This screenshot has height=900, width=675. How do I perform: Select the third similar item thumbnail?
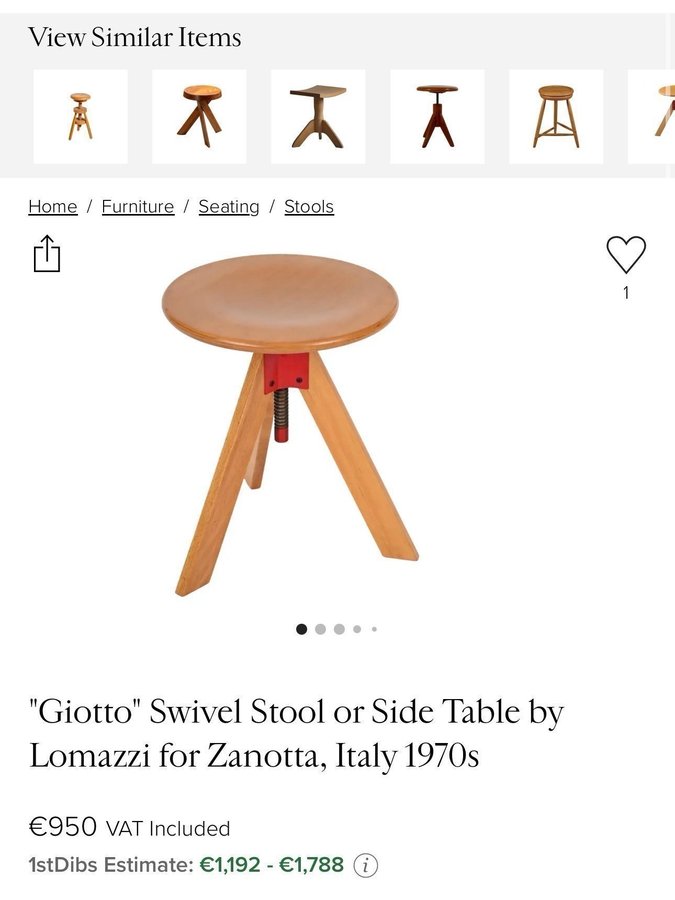pyautogui.click(x=318, y=117)
